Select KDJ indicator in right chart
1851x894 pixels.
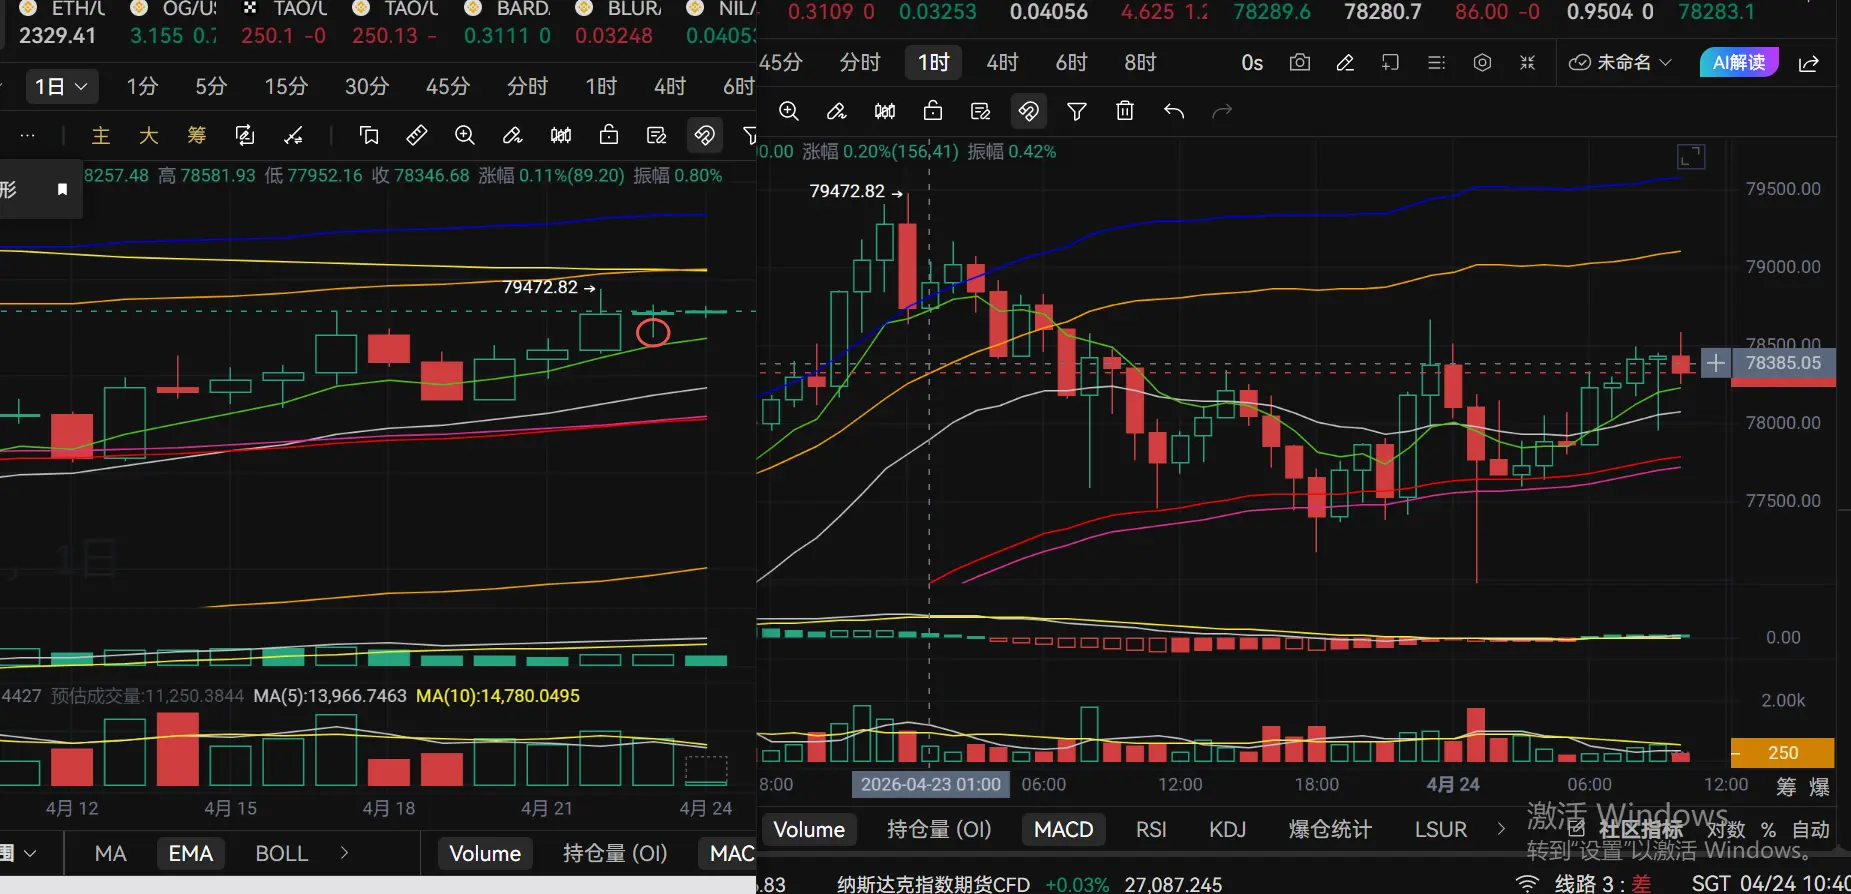(1228, 830)
